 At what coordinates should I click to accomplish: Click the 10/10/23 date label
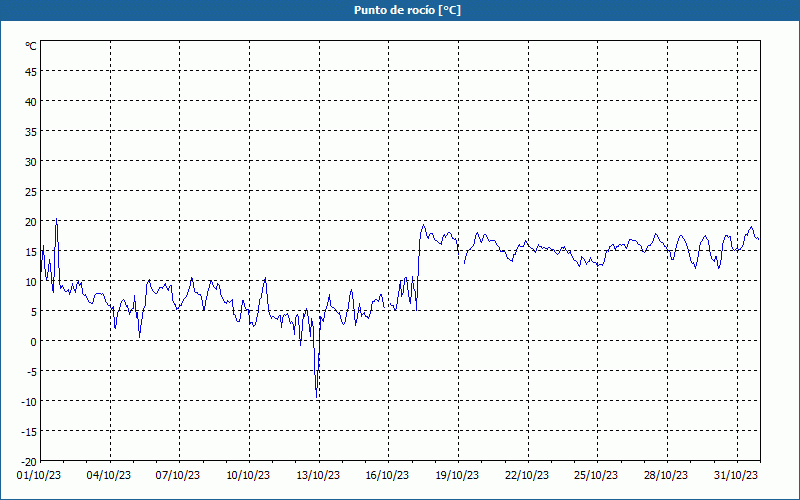click(x=248, y=475)
